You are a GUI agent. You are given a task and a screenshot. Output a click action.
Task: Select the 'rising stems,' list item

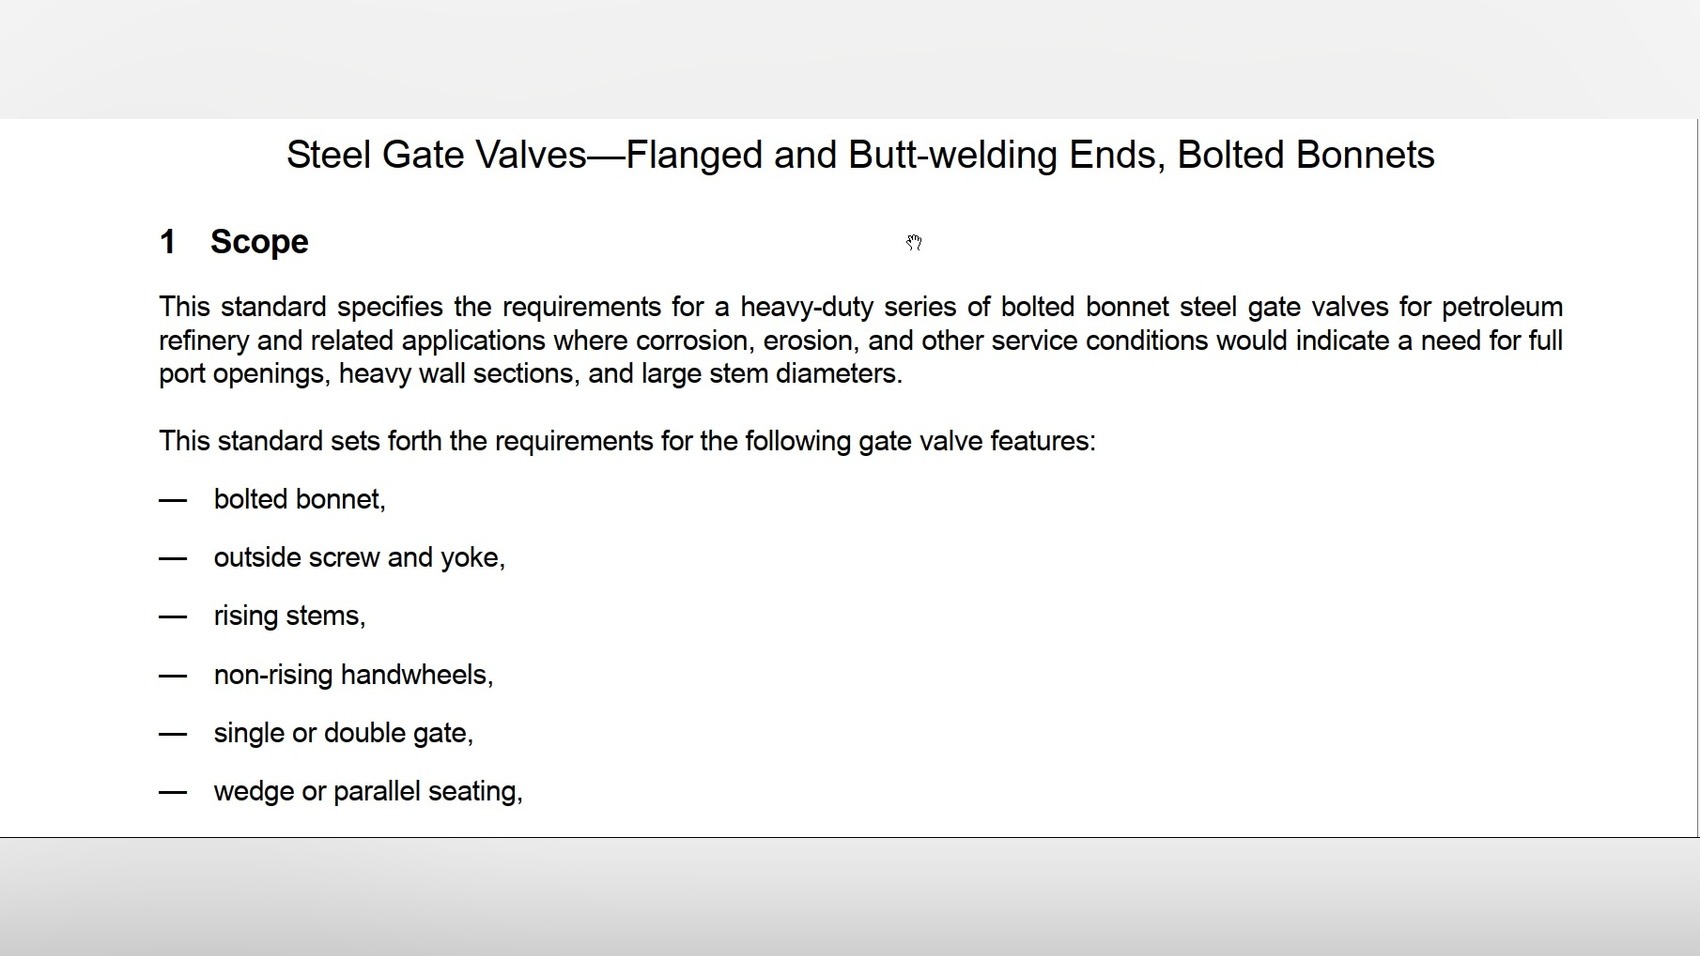pos(289,616)
